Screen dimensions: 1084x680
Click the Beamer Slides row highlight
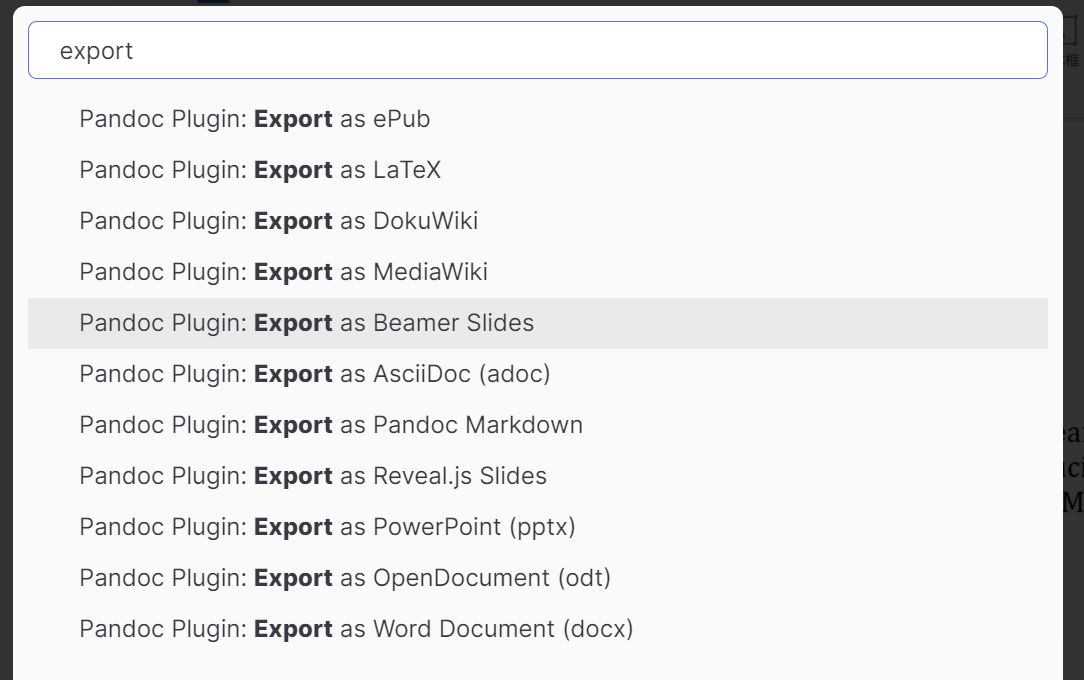click(x=700, y=323)
